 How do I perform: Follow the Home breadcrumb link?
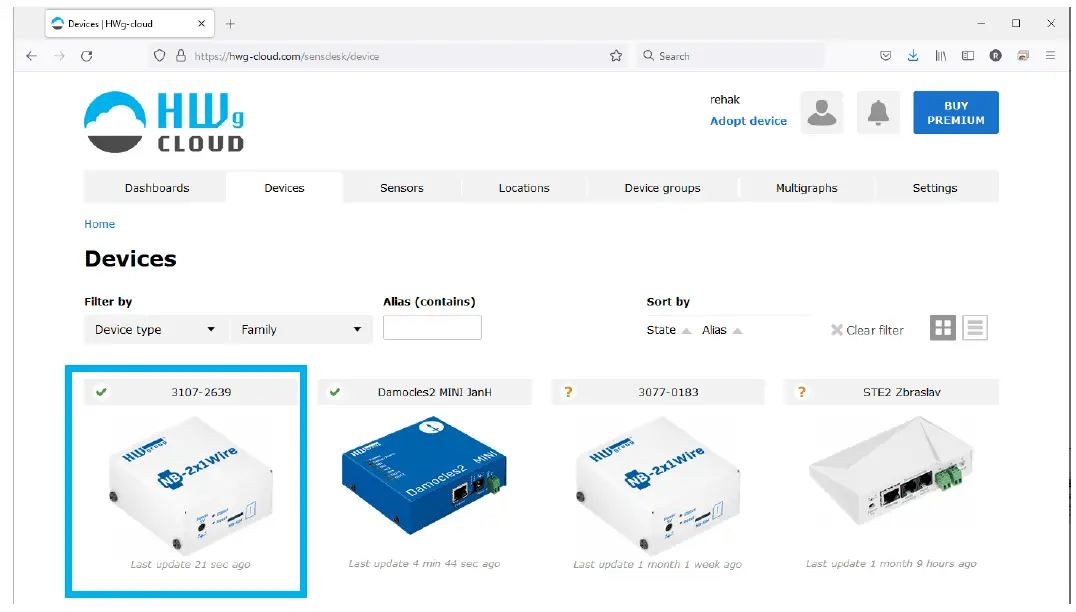[100, 224]
